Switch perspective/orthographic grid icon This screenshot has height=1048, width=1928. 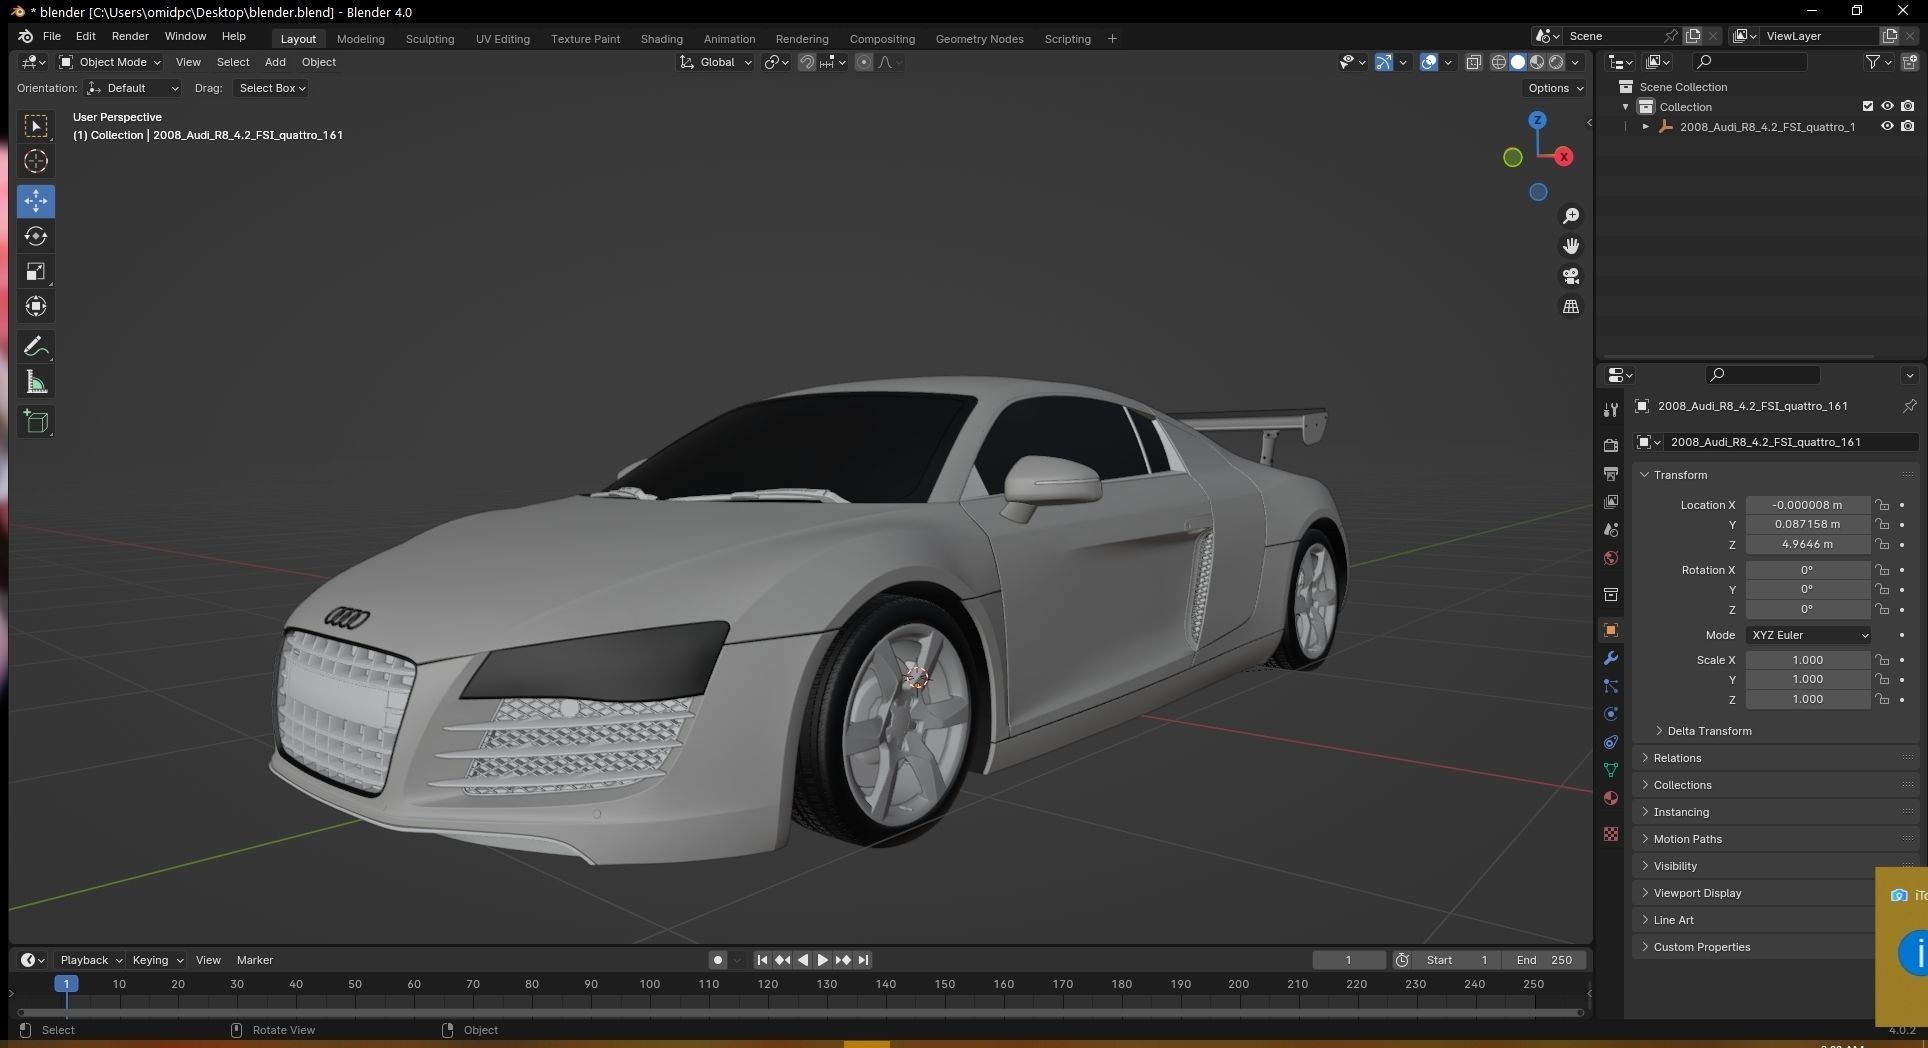[1571, 307]
